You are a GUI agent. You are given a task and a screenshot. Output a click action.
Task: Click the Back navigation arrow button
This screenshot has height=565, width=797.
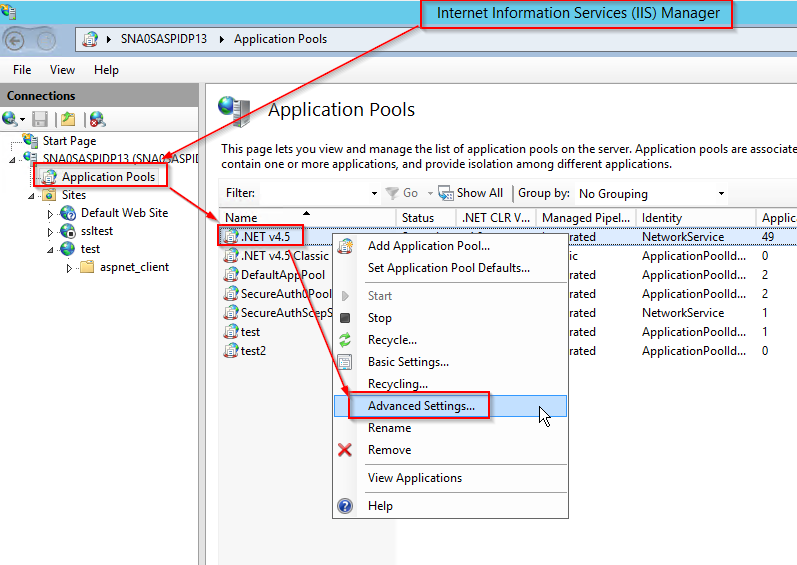click(14, 41)
